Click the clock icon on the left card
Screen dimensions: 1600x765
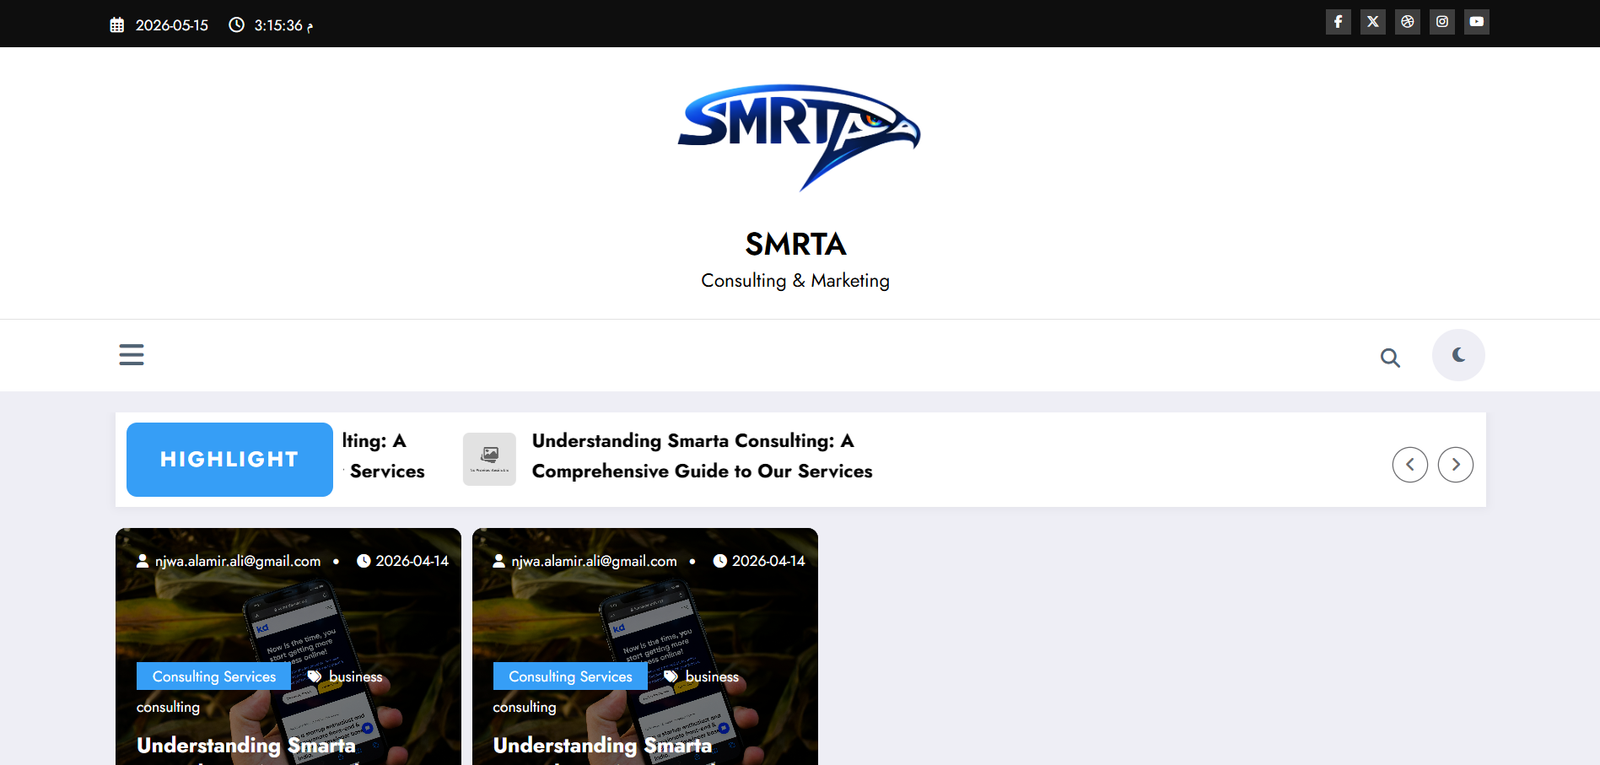point(364,561)
